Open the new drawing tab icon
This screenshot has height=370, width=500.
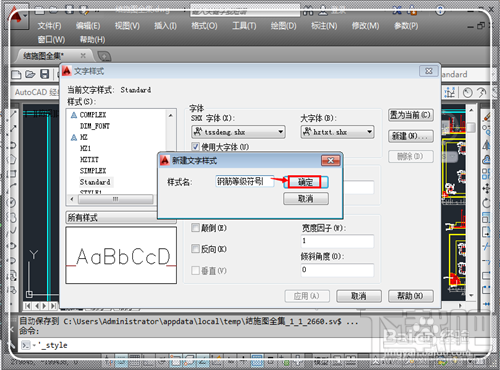click(104, 56)
